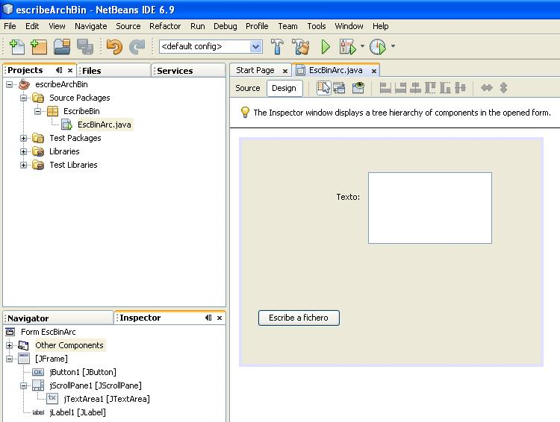Open the Tools menu
This screenshot has height=422, width=560.
click(x=316, y=26)
